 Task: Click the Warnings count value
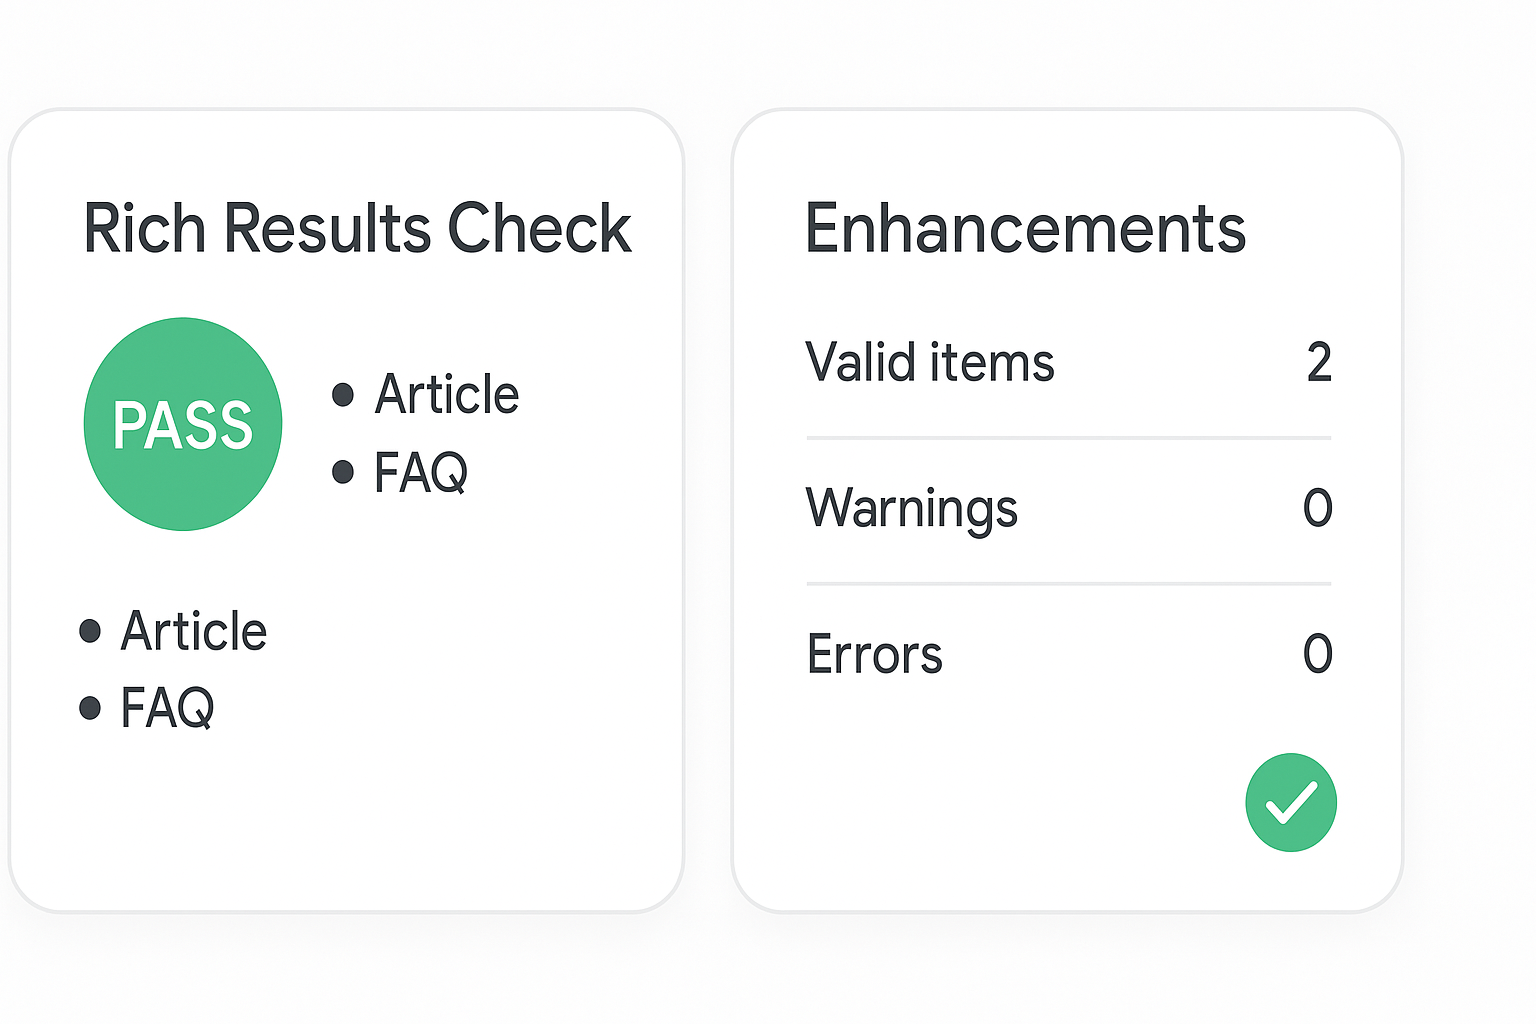[x=1318, y=508]
